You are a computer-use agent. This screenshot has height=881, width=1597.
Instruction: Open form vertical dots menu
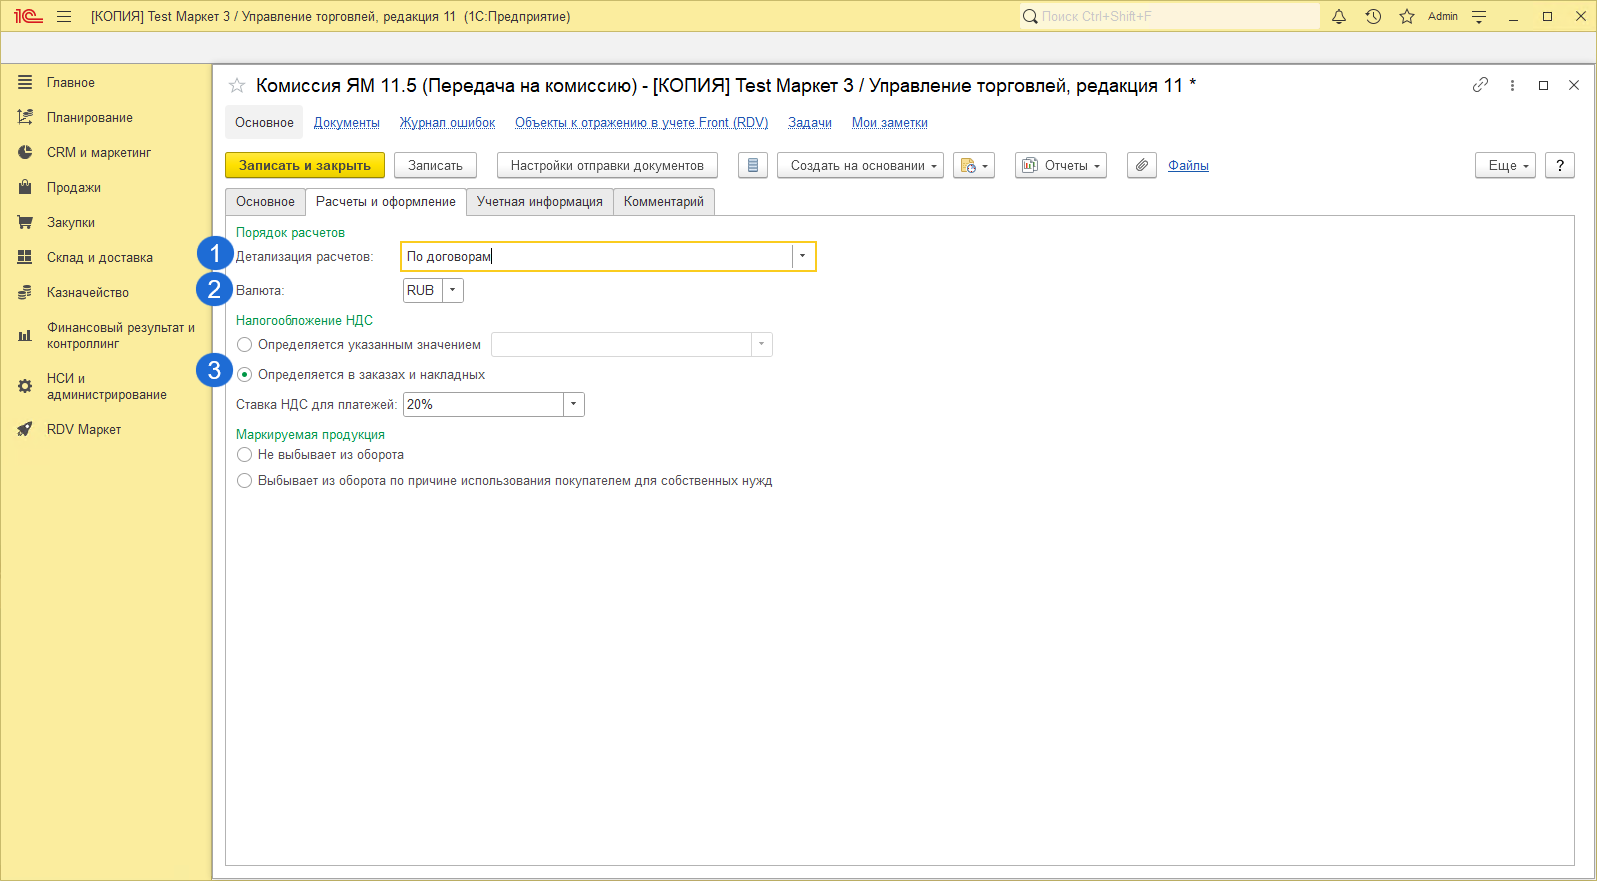[1512, 85]
